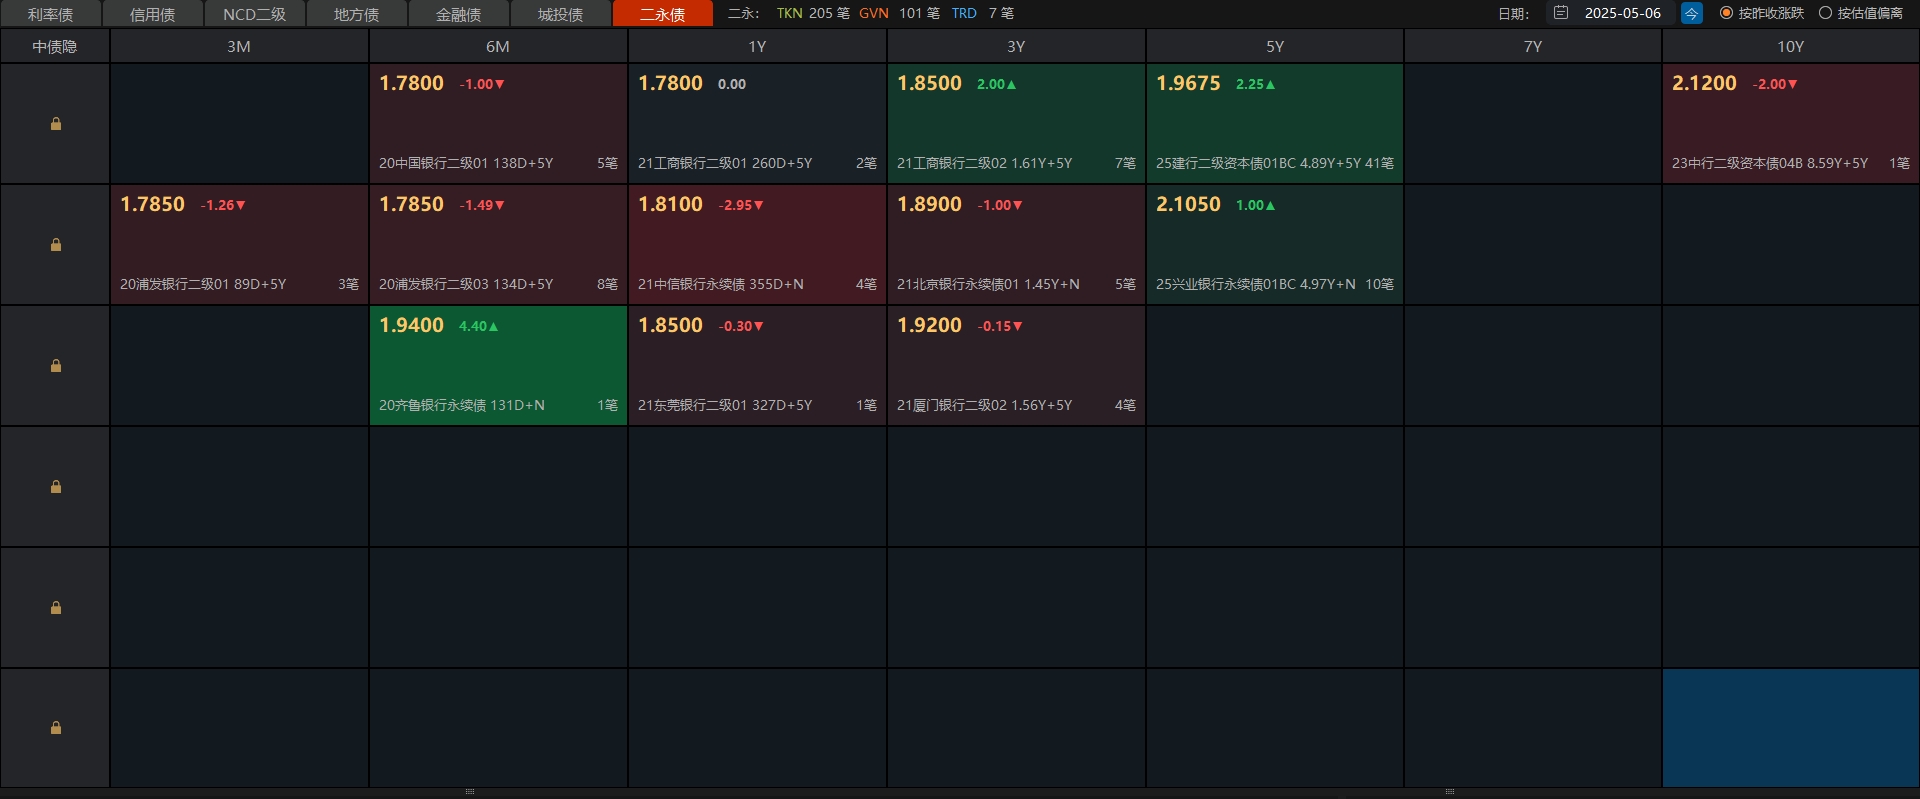Open the 20齐鲁银行永续债 131D+N cell
This screenshot has width=1920, height=799.
coord(498,366)
